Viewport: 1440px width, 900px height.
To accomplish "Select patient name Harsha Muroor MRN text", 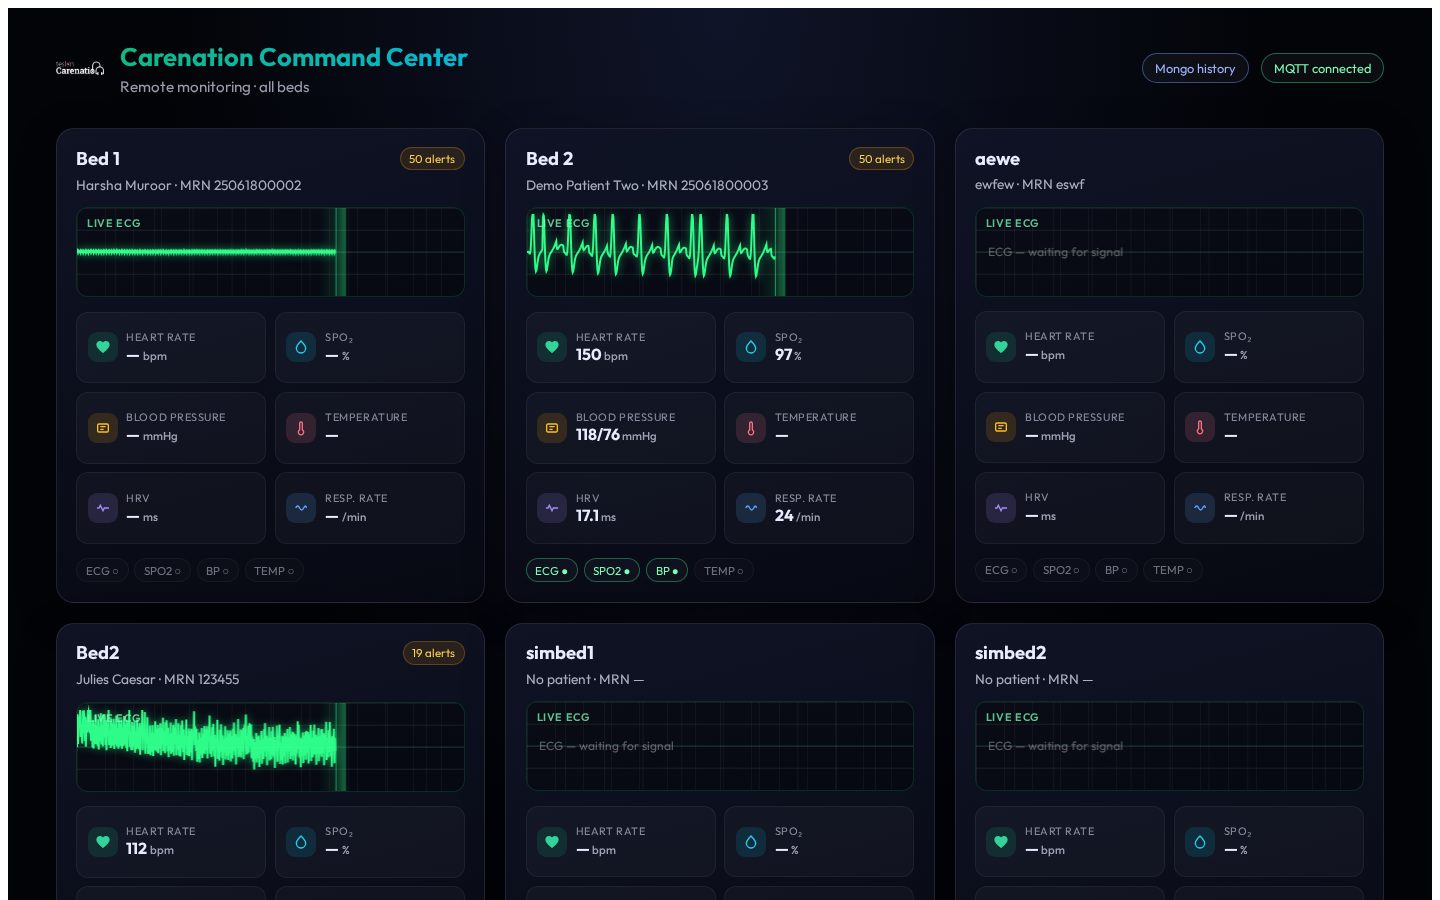I will coord(188,185).
